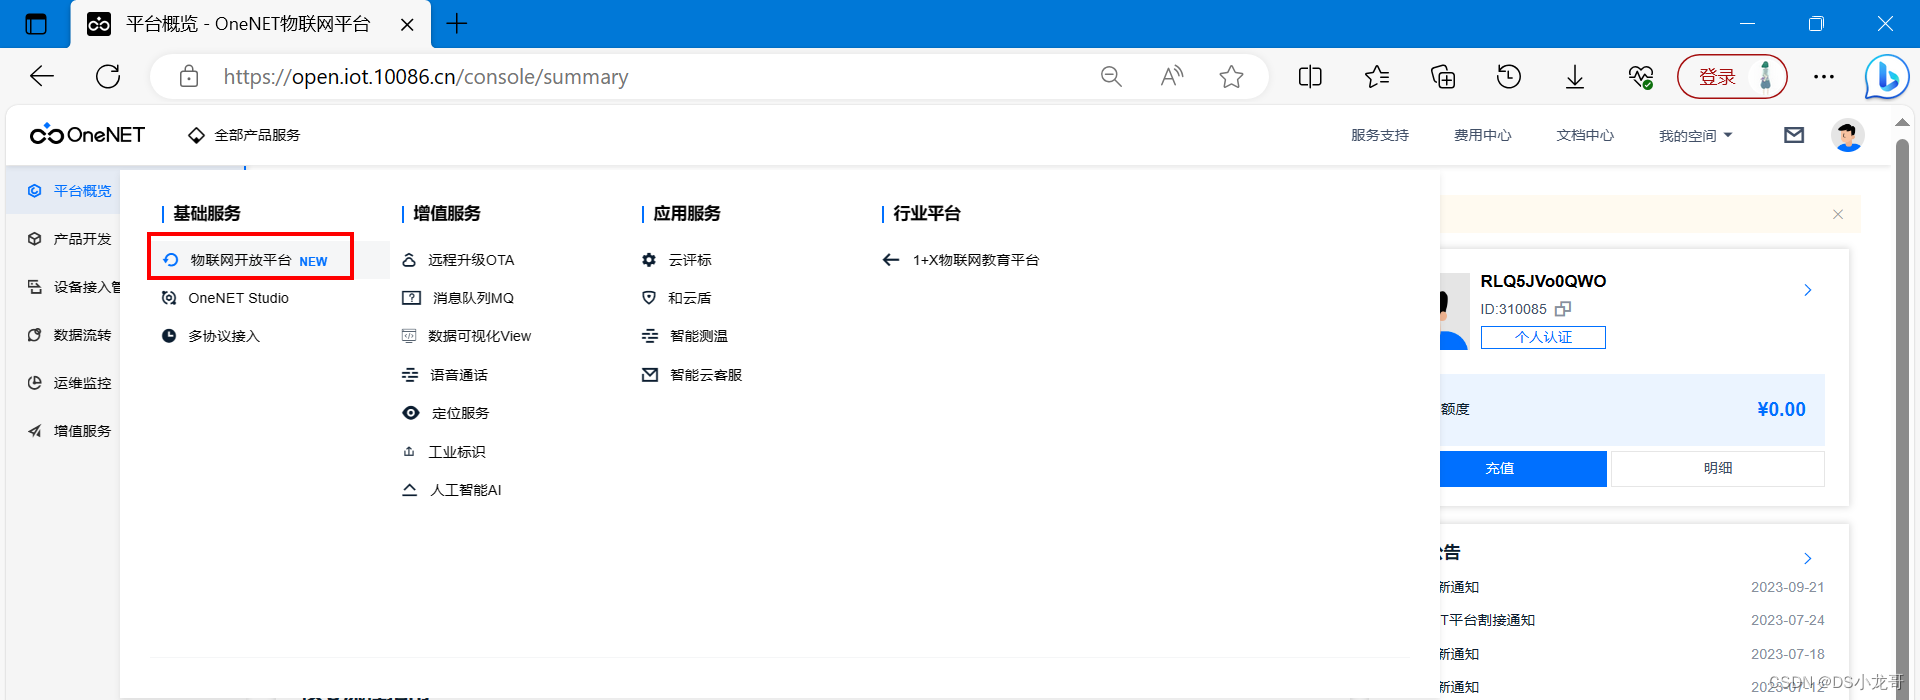Select 多协议接入 service

click(211, 336)
